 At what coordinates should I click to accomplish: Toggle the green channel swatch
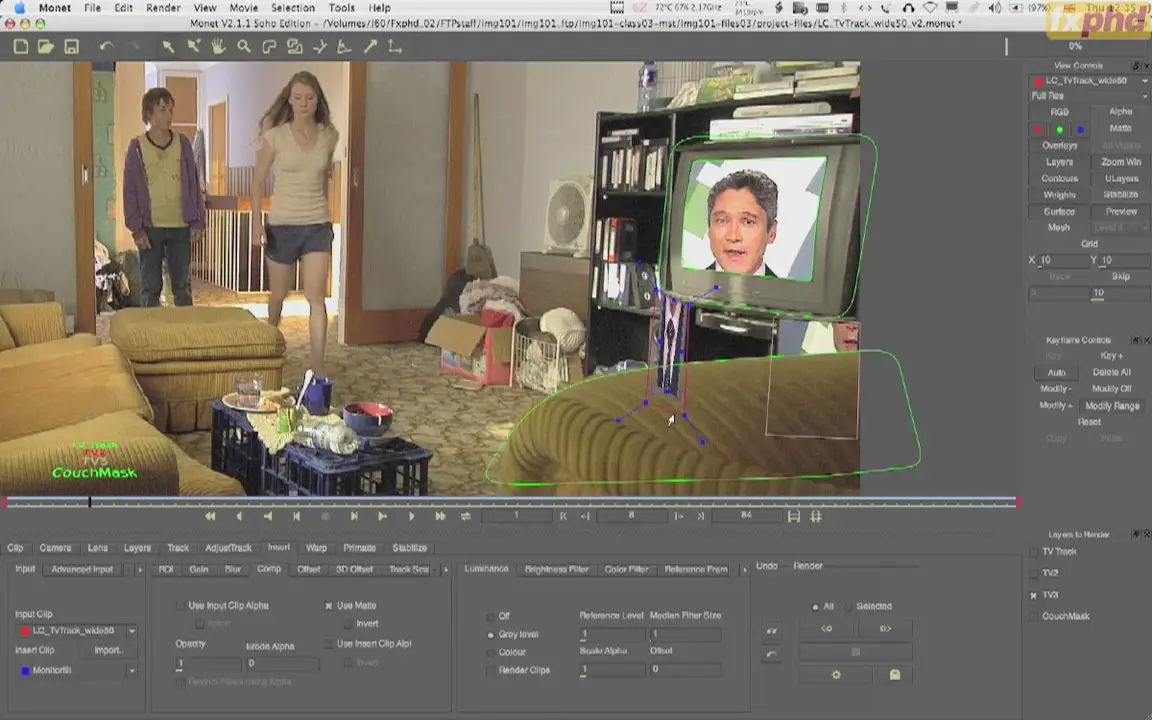coord(1059,130)
